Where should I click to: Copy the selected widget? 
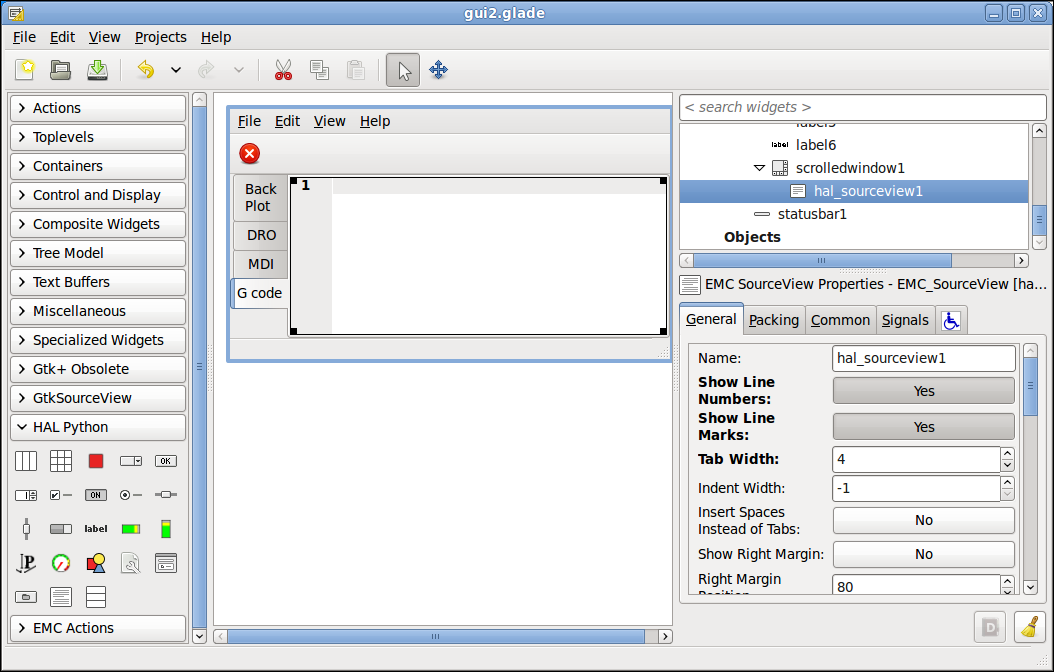(x=319, y=70)
